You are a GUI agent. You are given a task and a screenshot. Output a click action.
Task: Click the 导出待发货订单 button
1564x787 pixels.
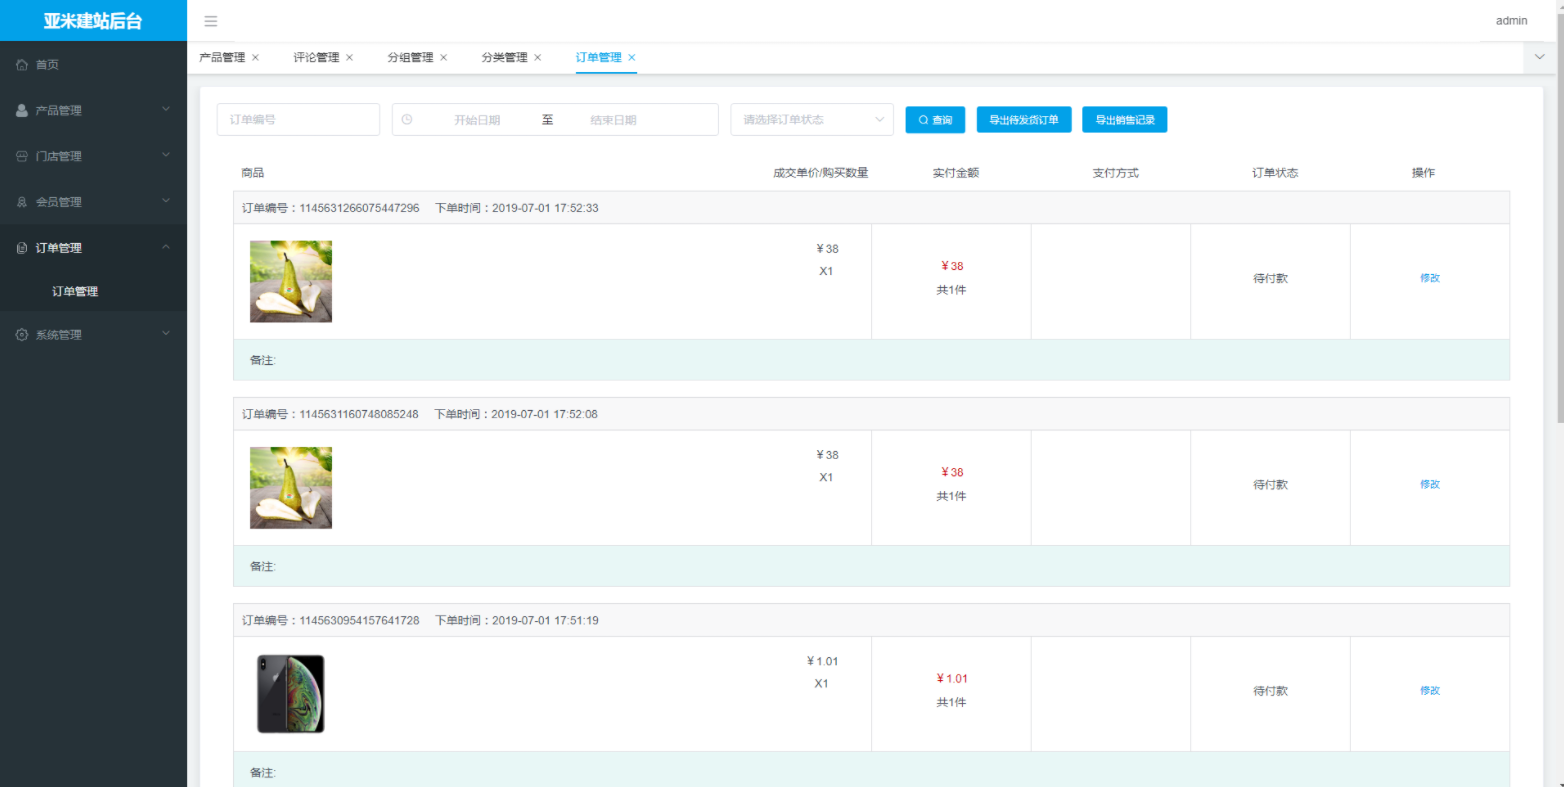coord(1024,120)
